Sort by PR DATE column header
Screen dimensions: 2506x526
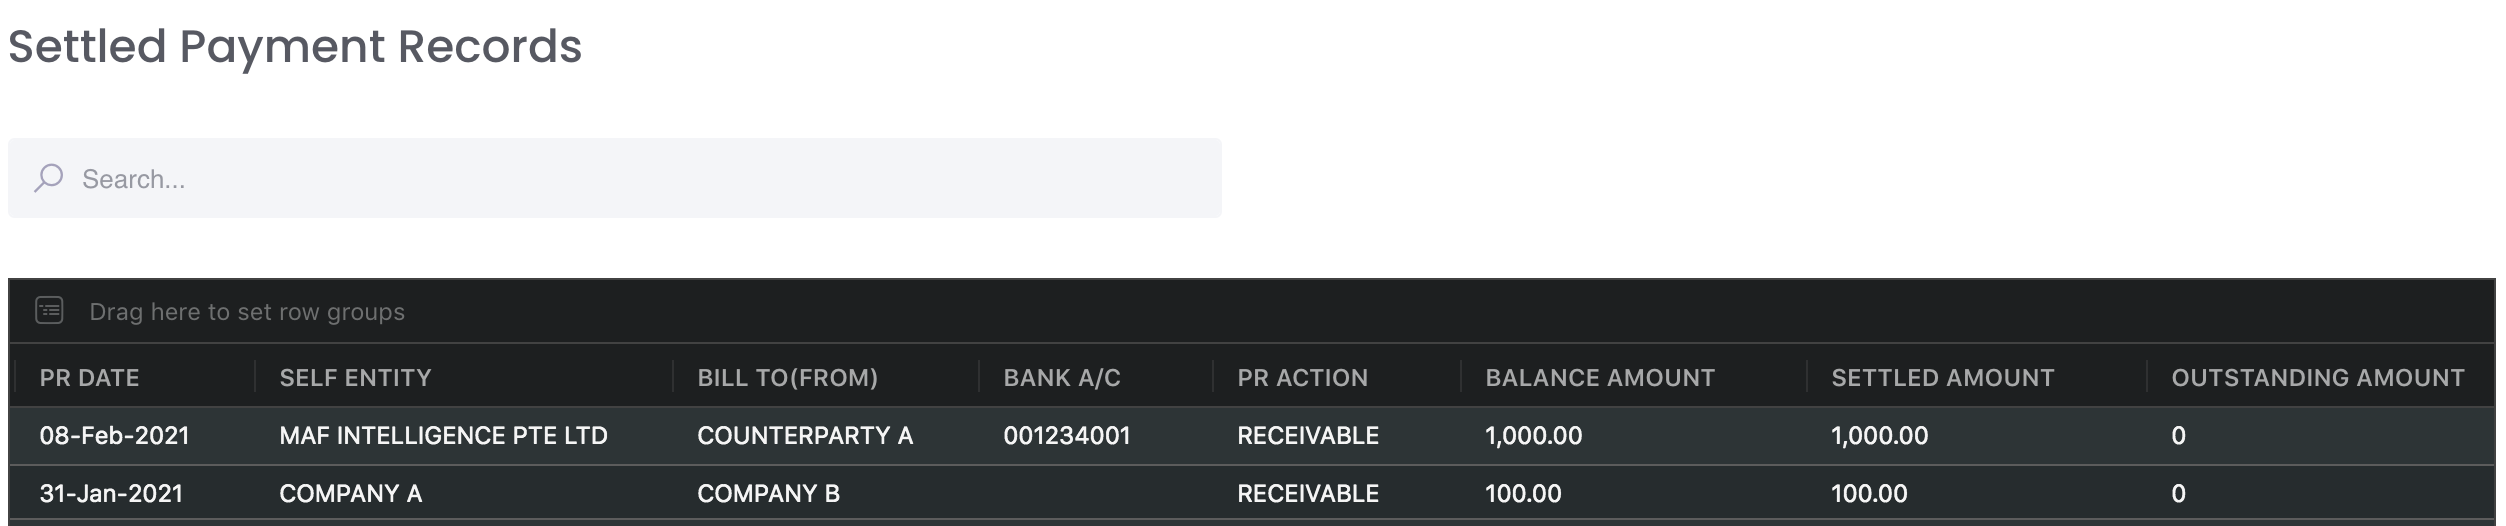89,378
